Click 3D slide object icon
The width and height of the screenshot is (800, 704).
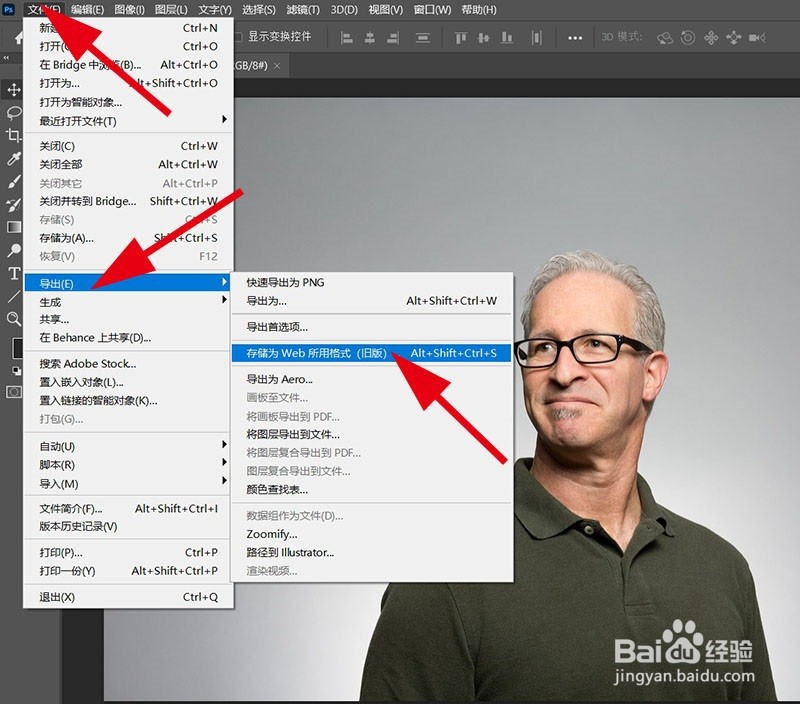[x=734, y=38]
